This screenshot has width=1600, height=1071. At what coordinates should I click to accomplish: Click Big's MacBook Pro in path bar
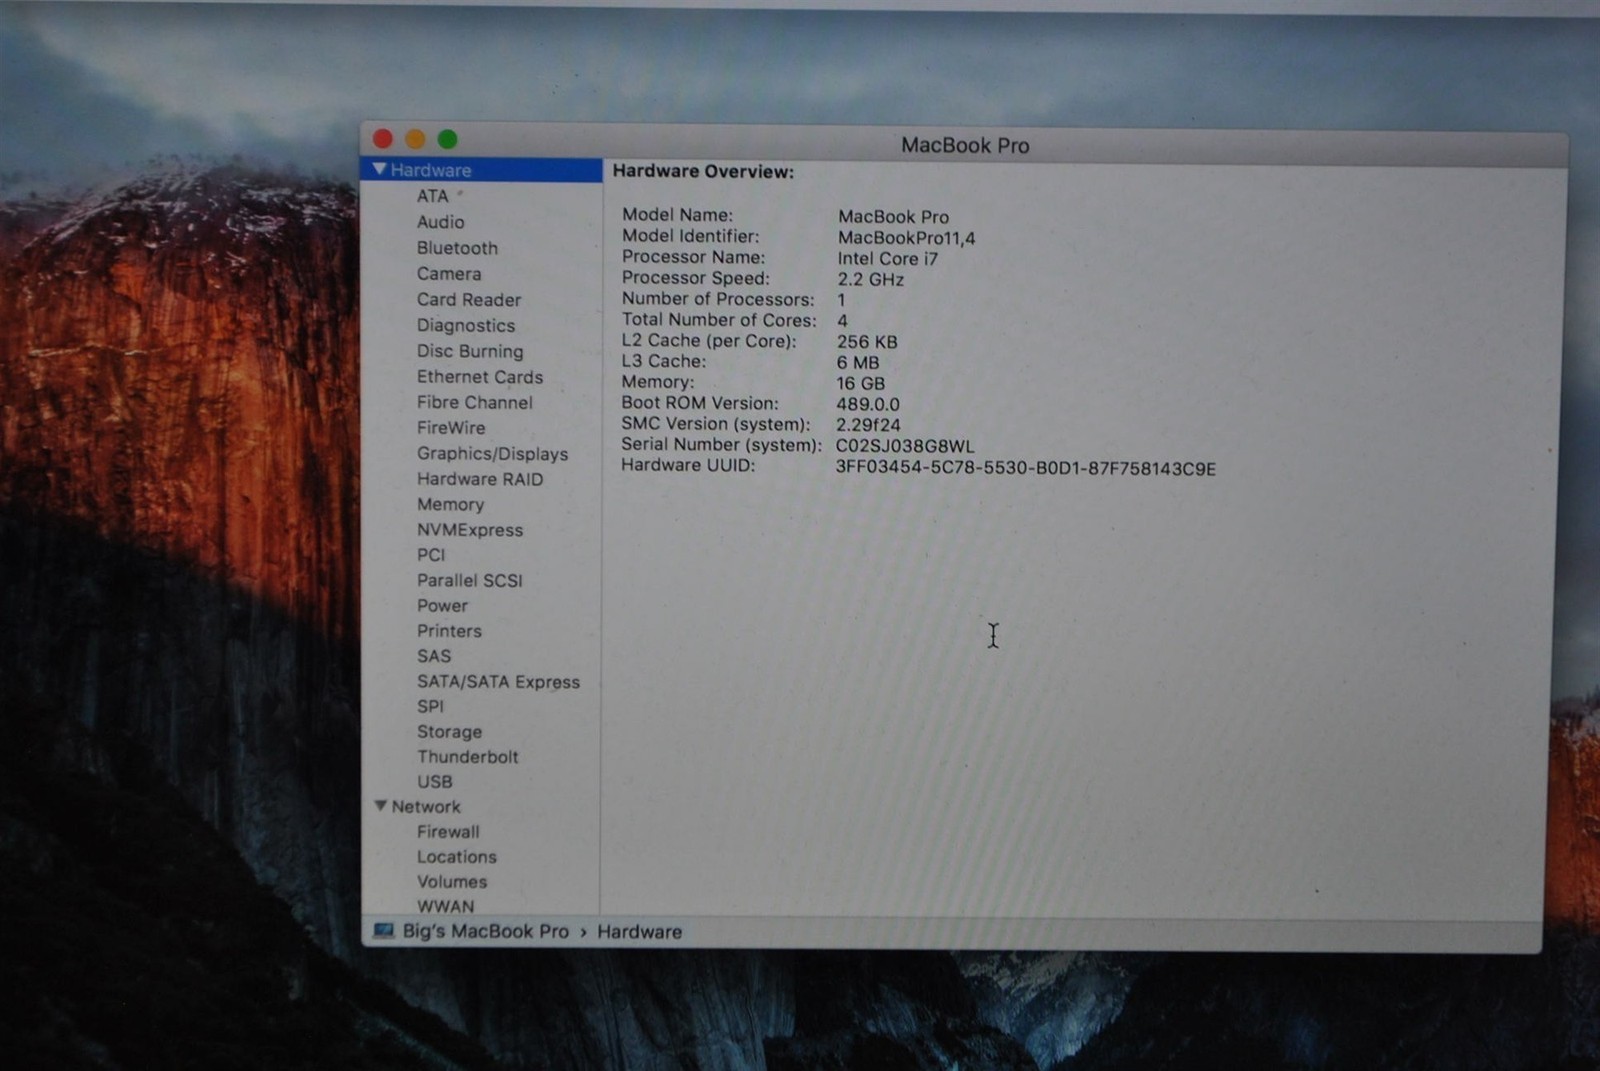click(485, 932)
